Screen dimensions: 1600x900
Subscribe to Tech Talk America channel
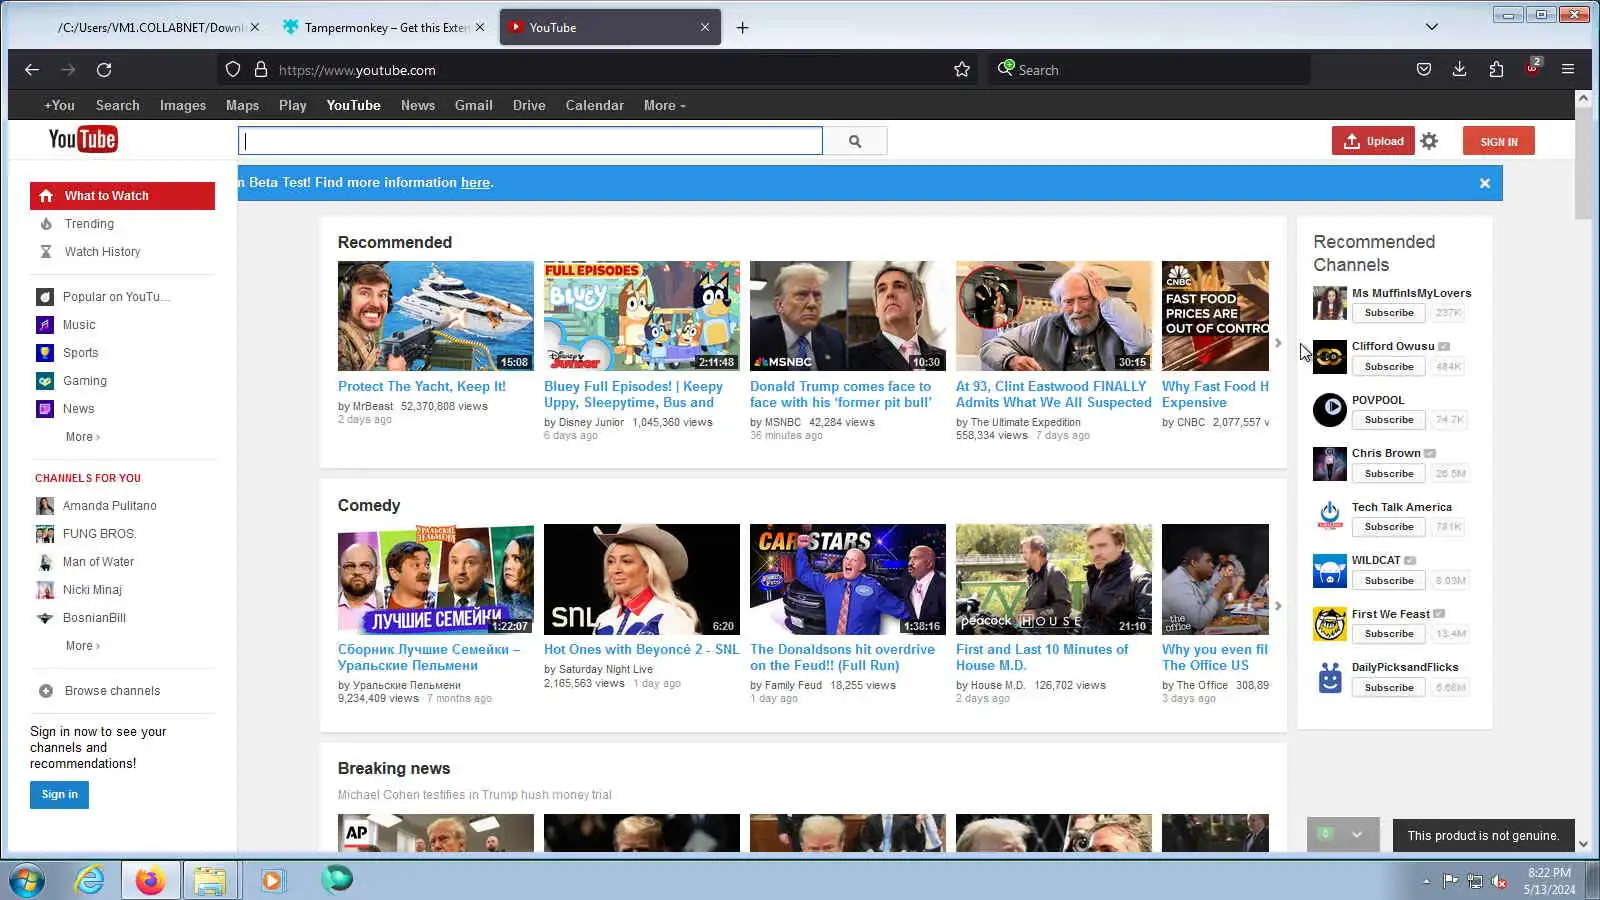coord(1389,527)
